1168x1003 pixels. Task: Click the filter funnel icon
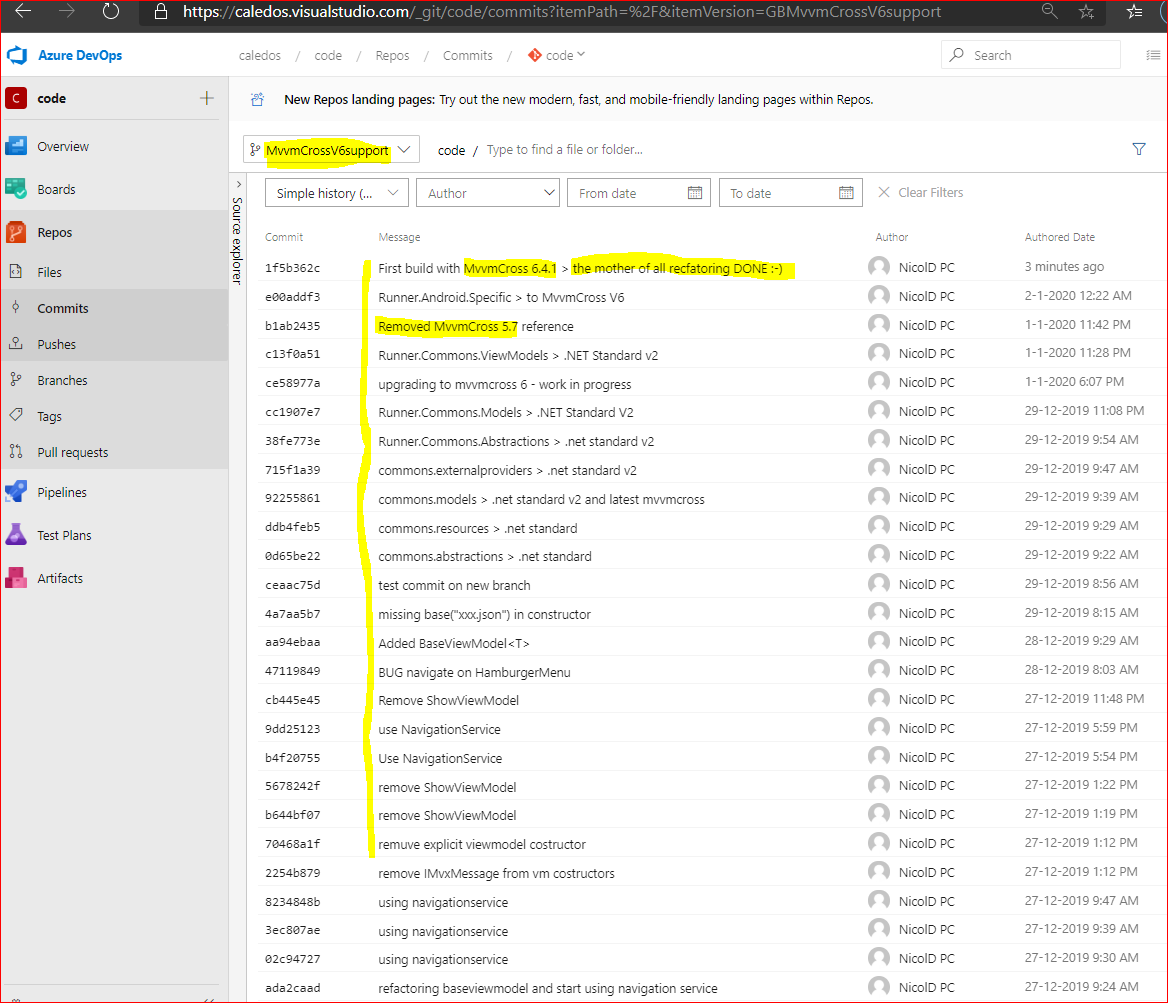point(1138,149)
